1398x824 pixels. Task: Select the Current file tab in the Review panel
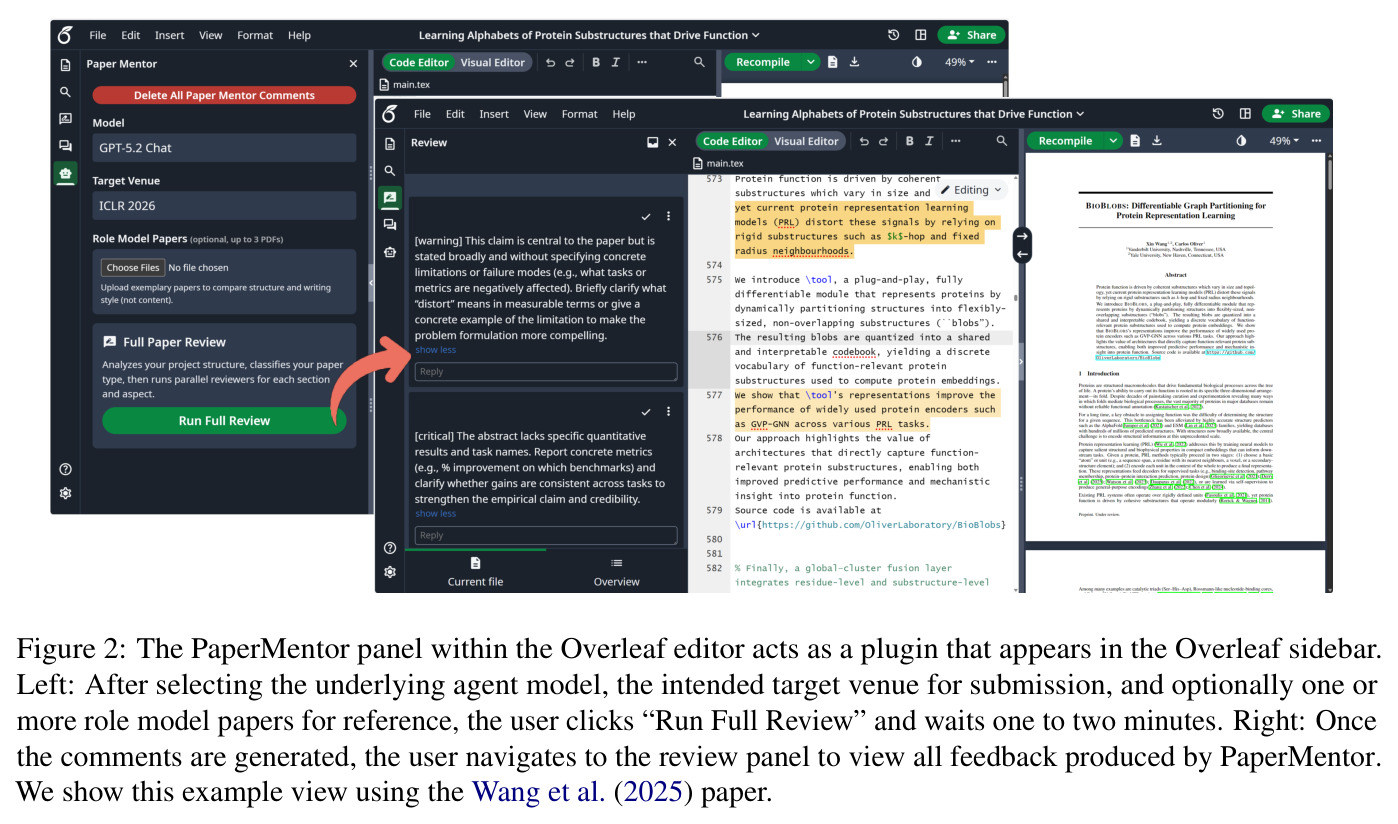tap(475, 572)
